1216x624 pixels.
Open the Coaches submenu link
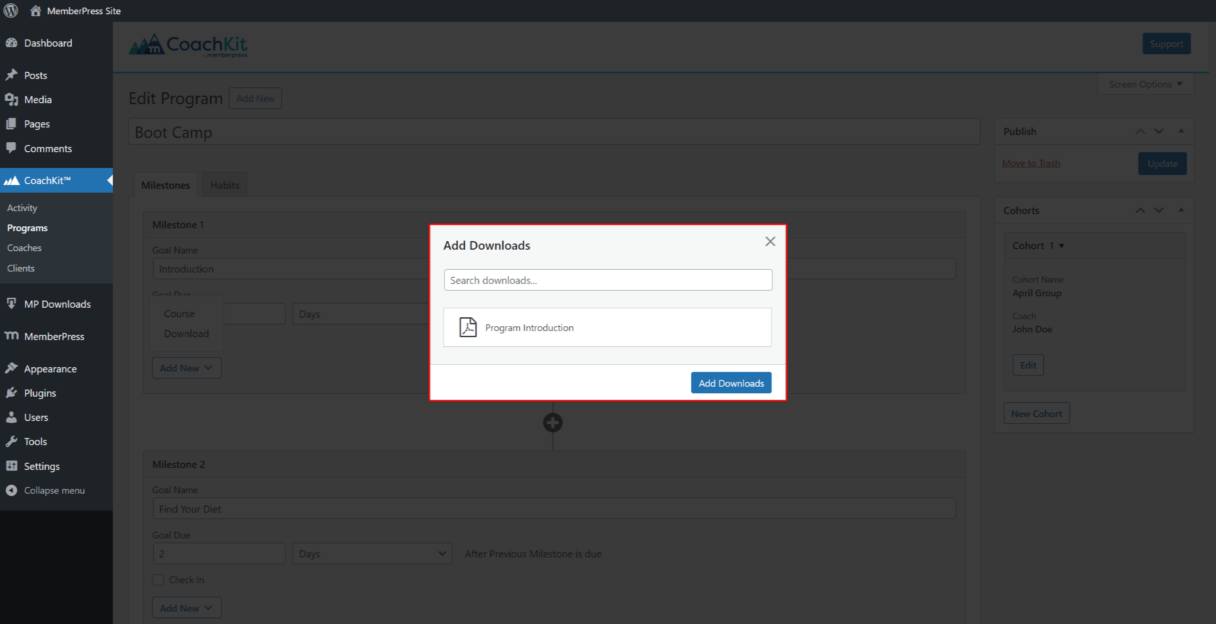[24, 248]
